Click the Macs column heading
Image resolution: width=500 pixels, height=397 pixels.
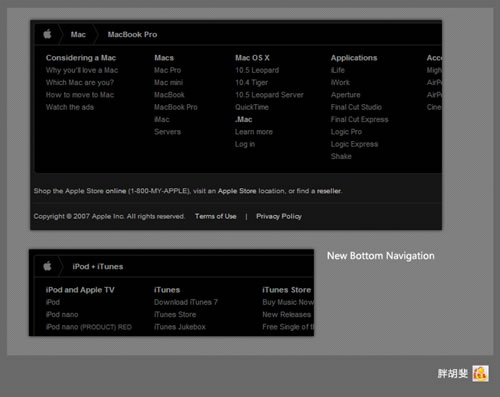coord(164,58)
